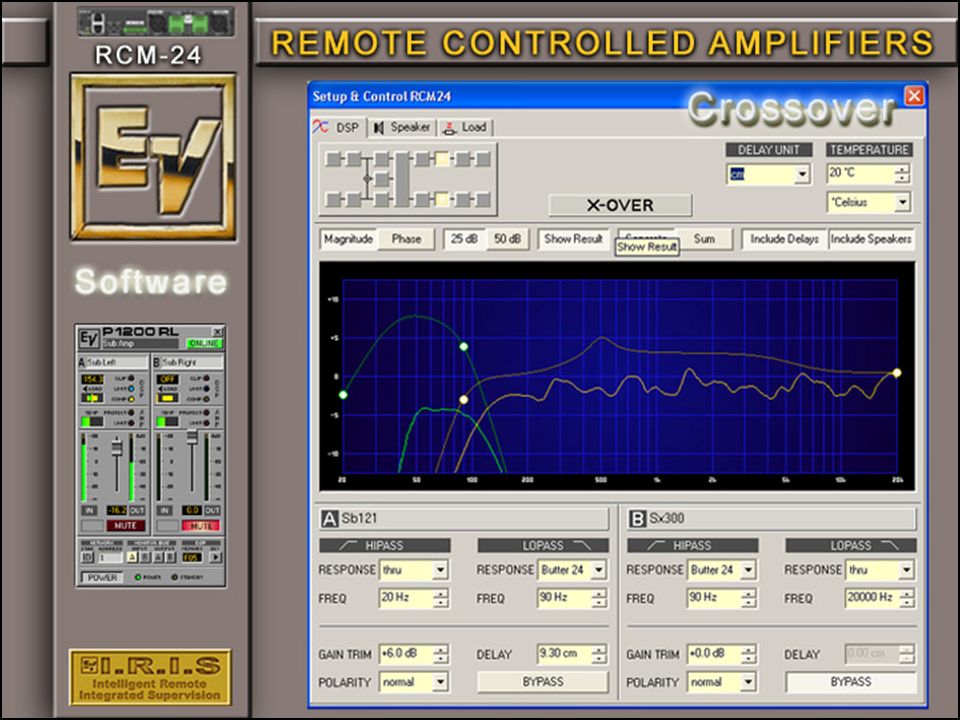This screenshot has height=720, width=960.
Task: Click the IN button on channel A
Action: (89, 510)
